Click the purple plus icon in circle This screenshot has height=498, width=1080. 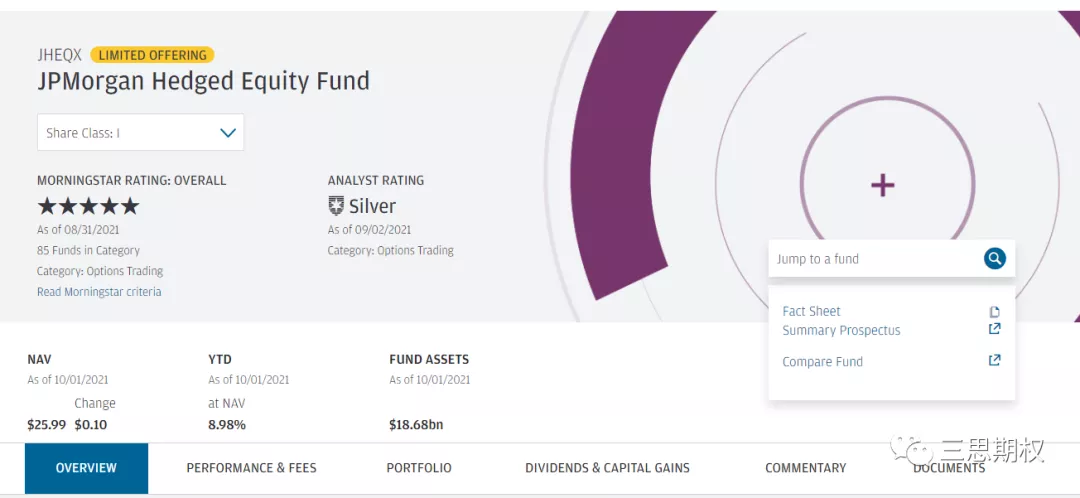[x=882, y=185]
